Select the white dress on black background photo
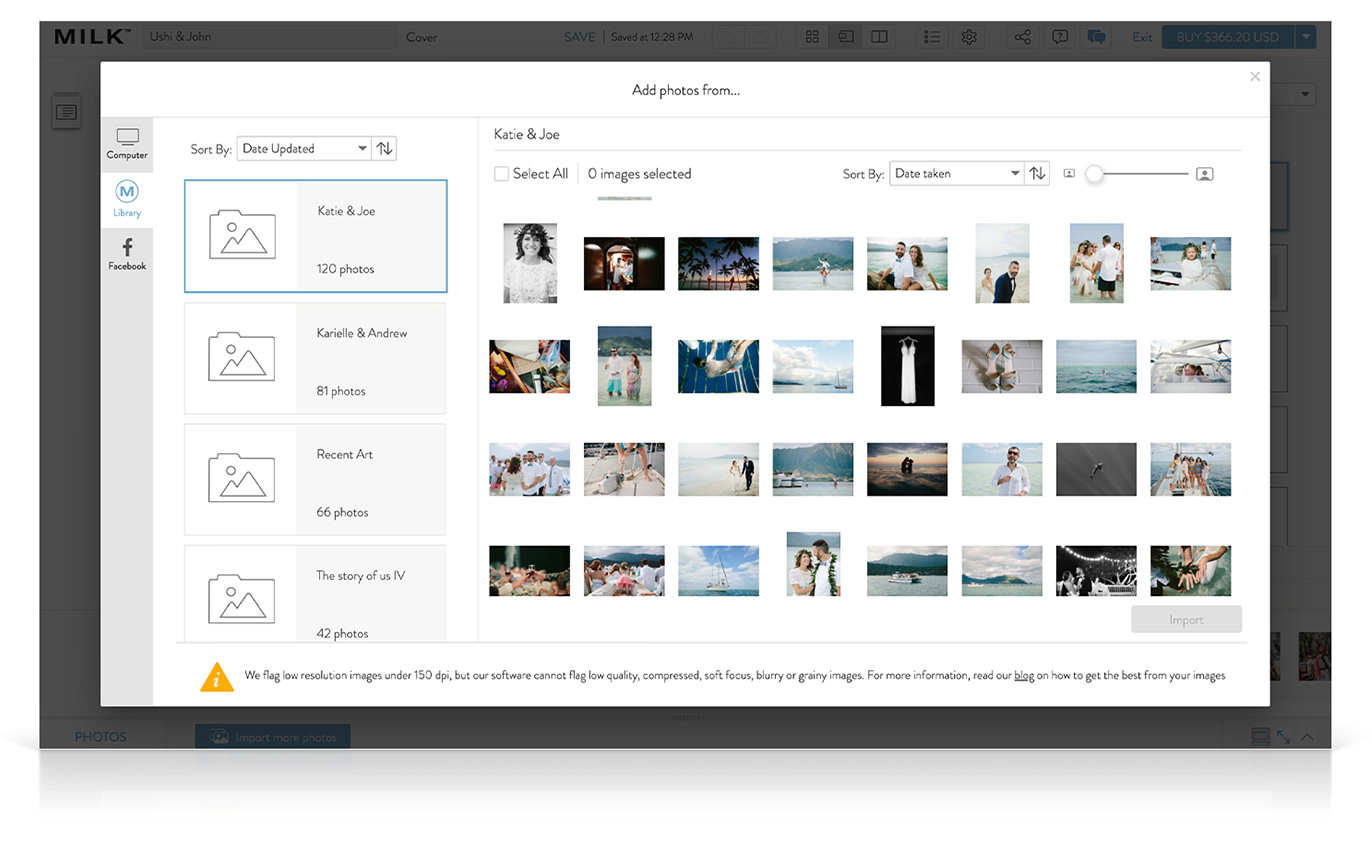Screen dimensions: 1372x860 [x=908, y=366]
